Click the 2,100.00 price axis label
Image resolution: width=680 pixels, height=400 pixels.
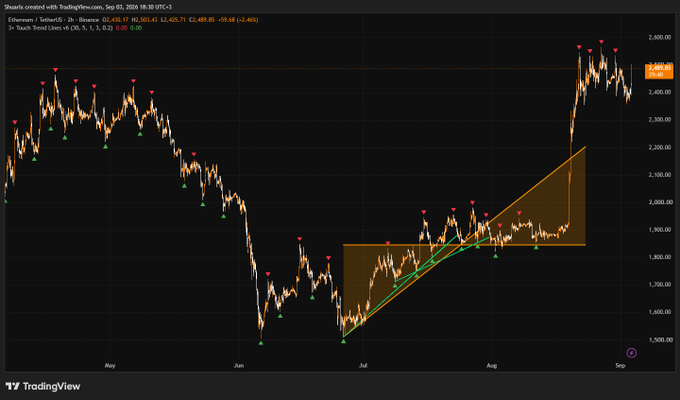660,175
